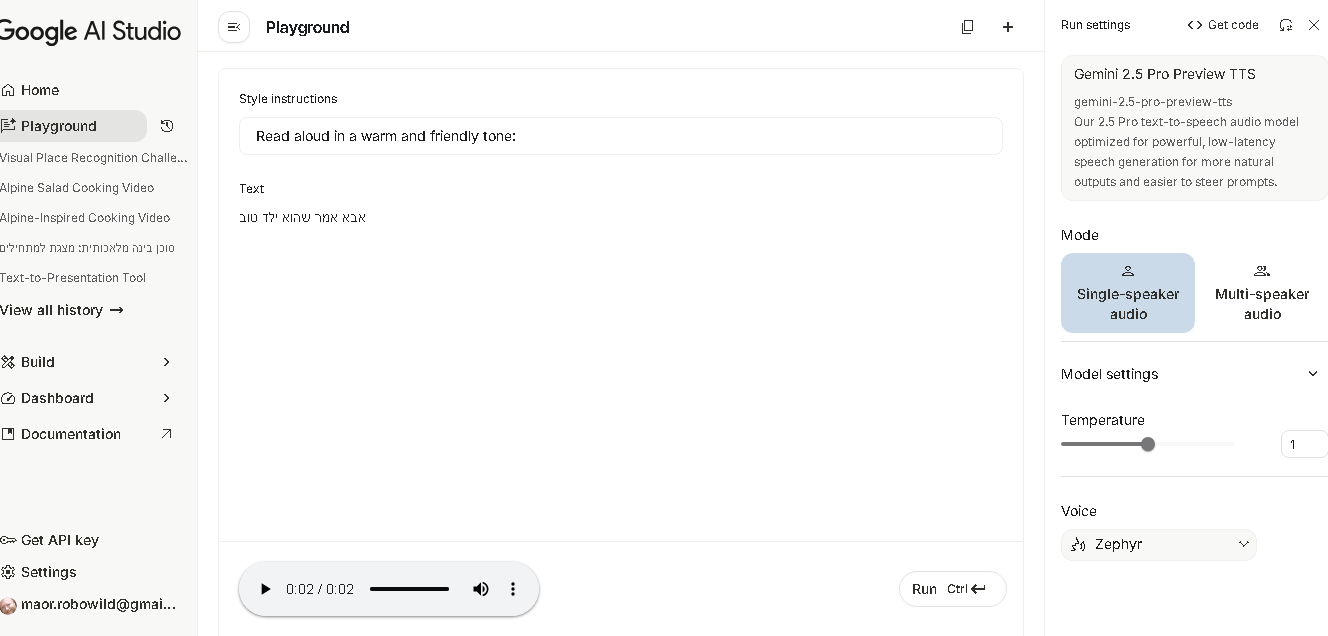Start a new prompt with plus icon
Screen dimensions: 1328x636
point(1008,27)
